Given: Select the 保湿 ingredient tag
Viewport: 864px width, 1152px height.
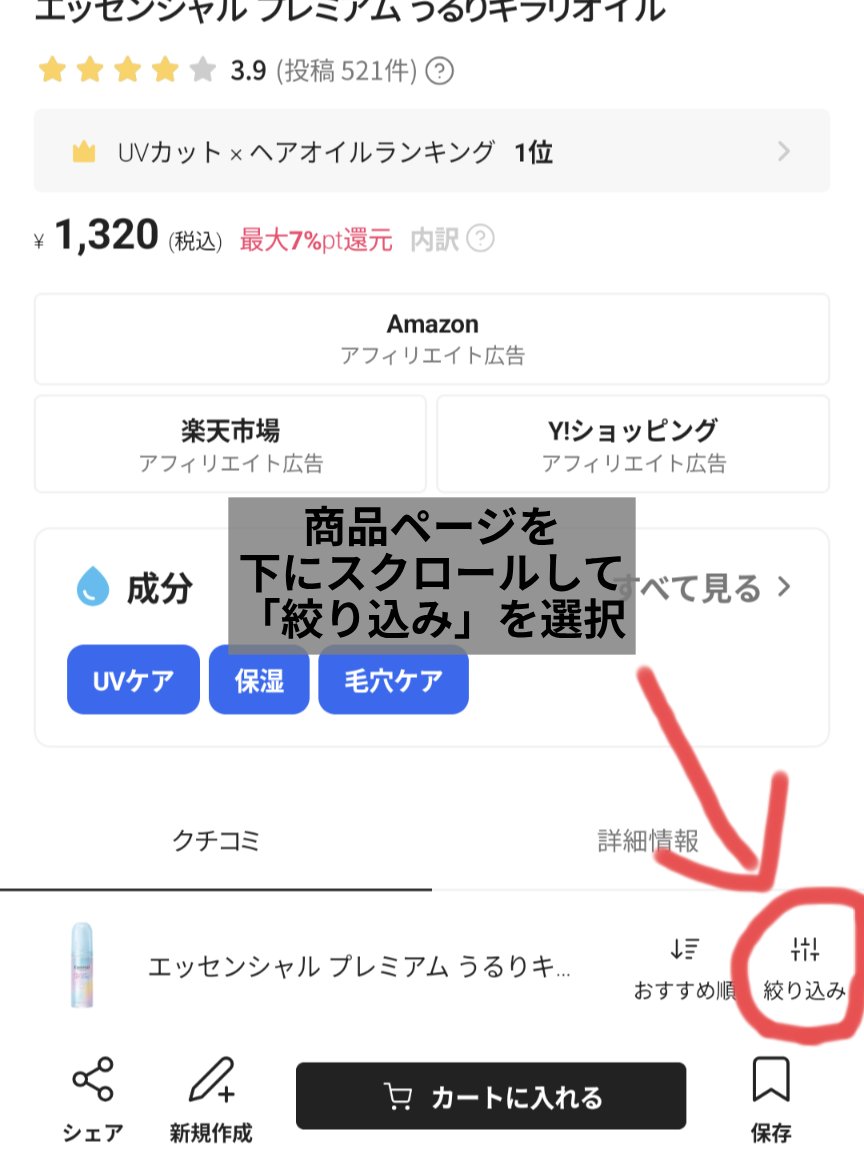Looking at the screenshot, I should 259,680.
